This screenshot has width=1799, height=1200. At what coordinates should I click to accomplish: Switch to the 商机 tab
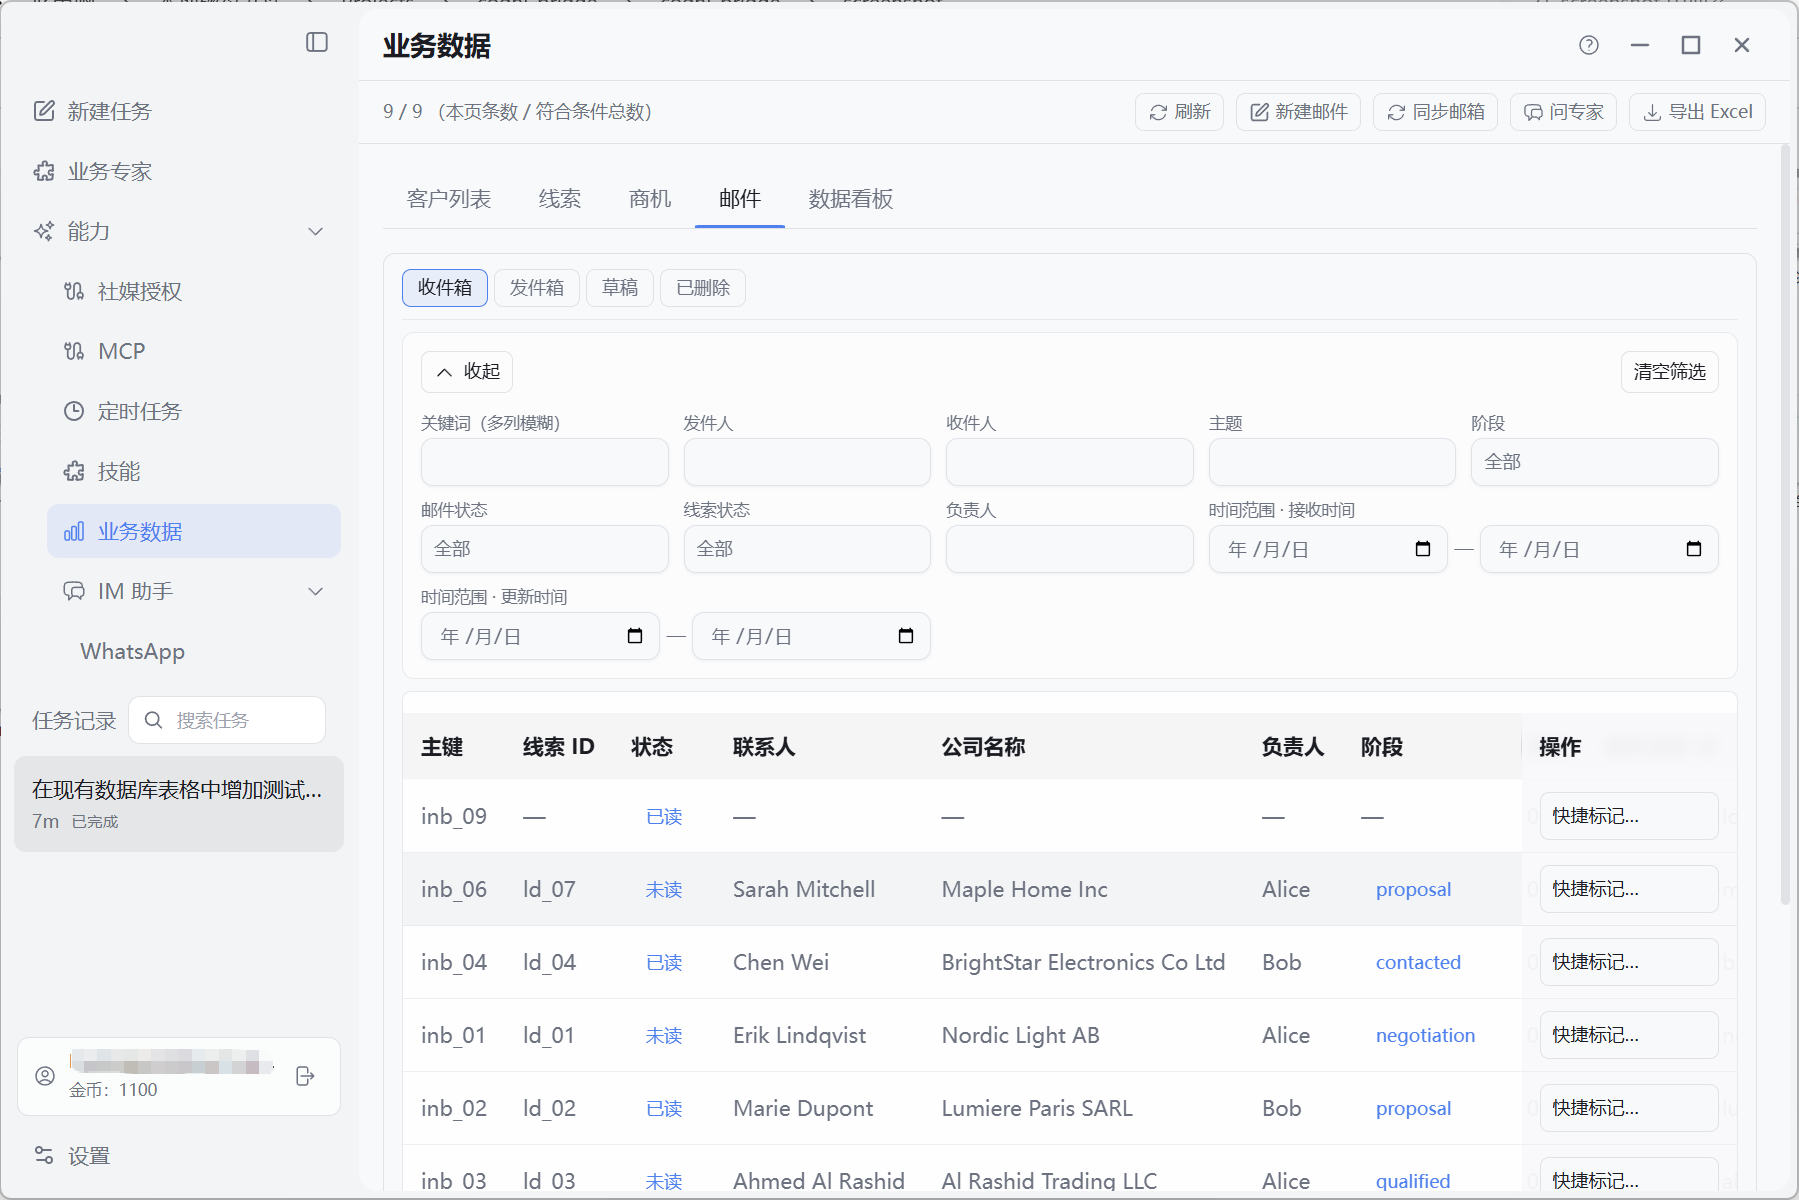pyautogui.click(x=650, y=199)
